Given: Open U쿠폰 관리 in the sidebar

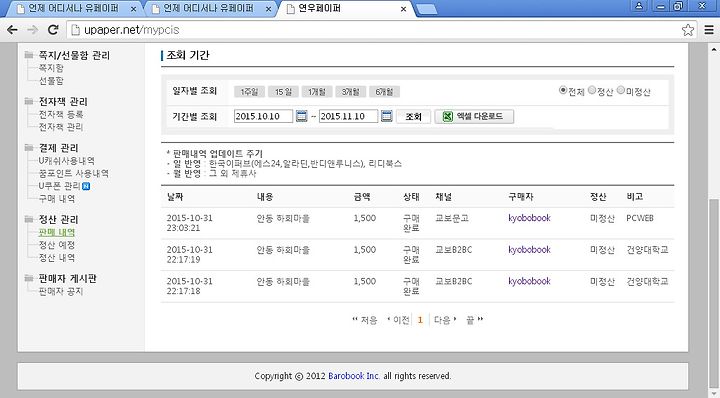Looking at the screenshot, I should pos(60,186).
